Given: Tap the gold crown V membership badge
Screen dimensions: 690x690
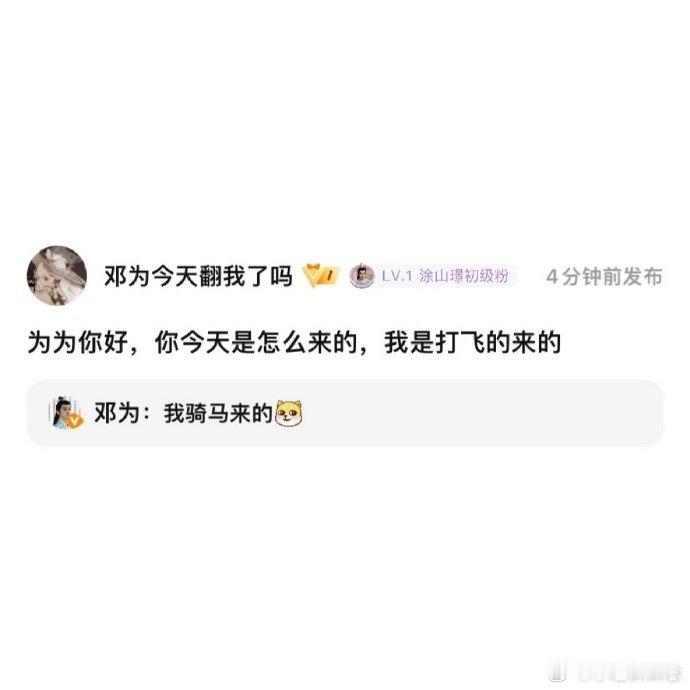Looking at the screenshot, I should [x=321, y=276].
